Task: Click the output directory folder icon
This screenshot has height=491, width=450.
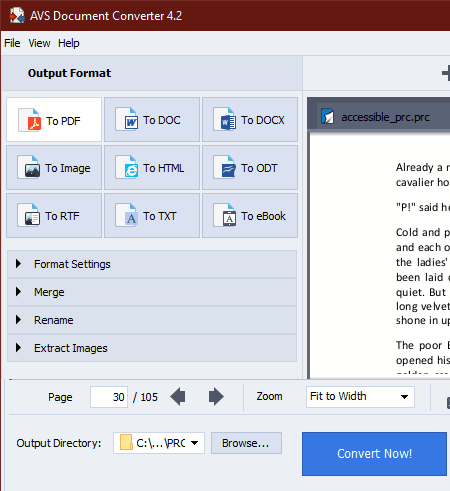Action: [126, 442]
